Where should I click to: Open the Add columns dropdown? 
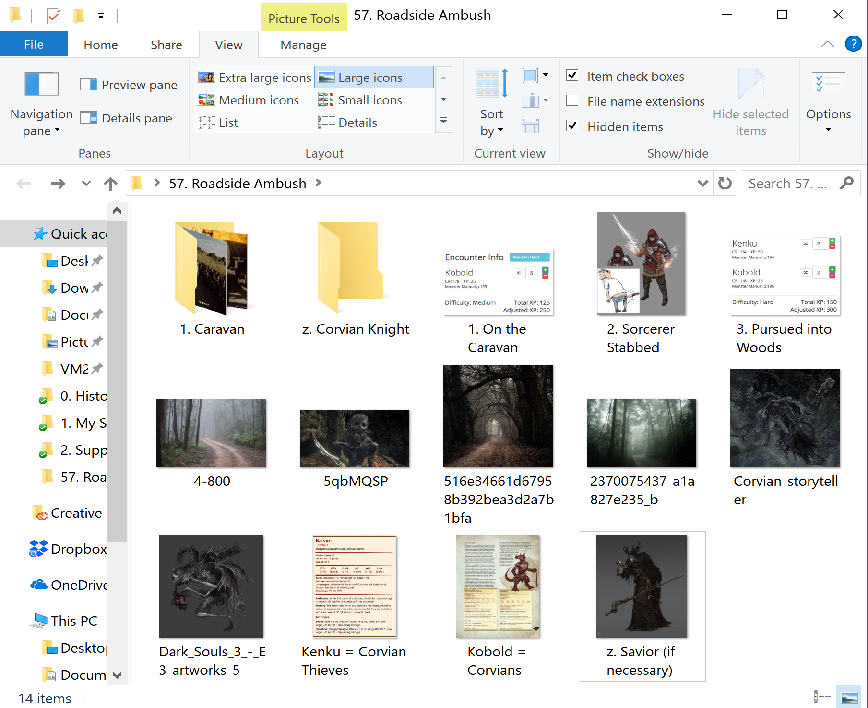(535, 101)
